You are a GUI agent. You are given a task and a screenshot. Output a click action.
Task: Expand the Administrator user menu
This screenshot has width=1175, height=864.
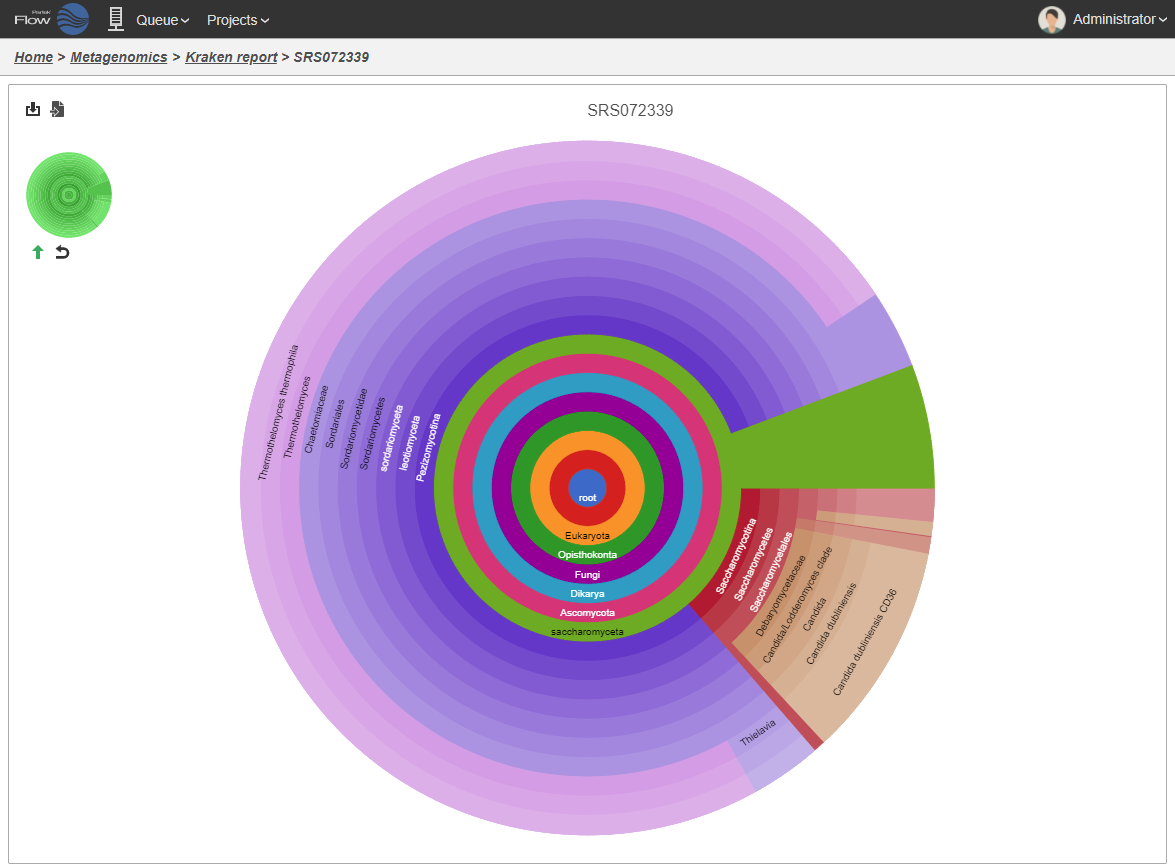[1120, 19]
